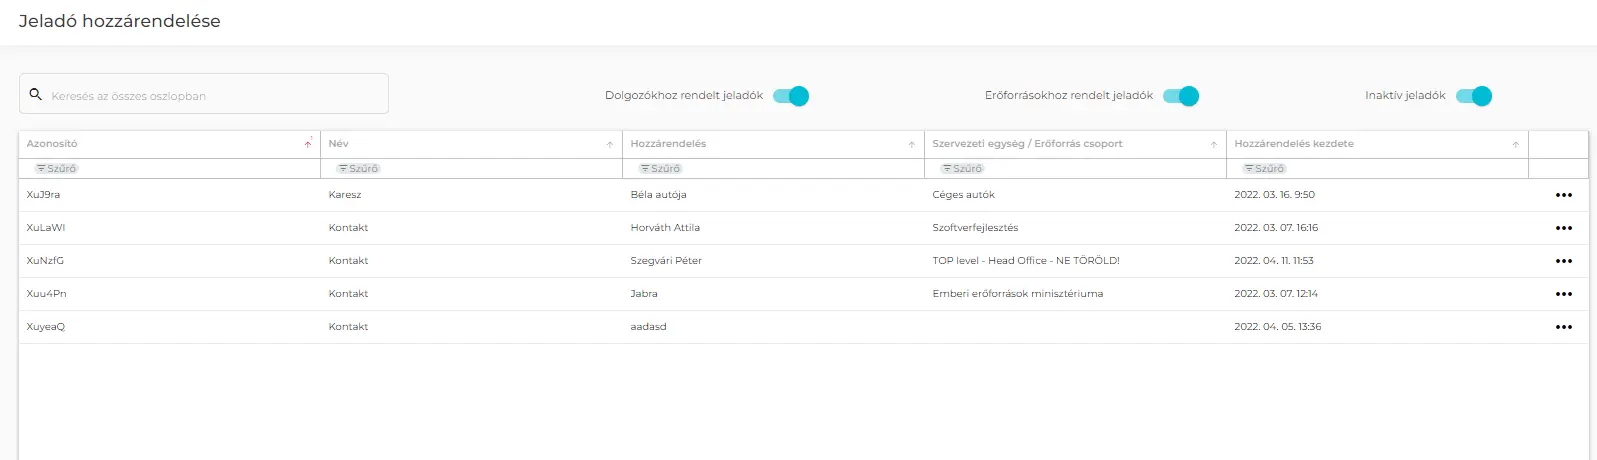Select the Béla autója assignment cell
This screenshot has width=1597, height=460.
tap(658, 195)
